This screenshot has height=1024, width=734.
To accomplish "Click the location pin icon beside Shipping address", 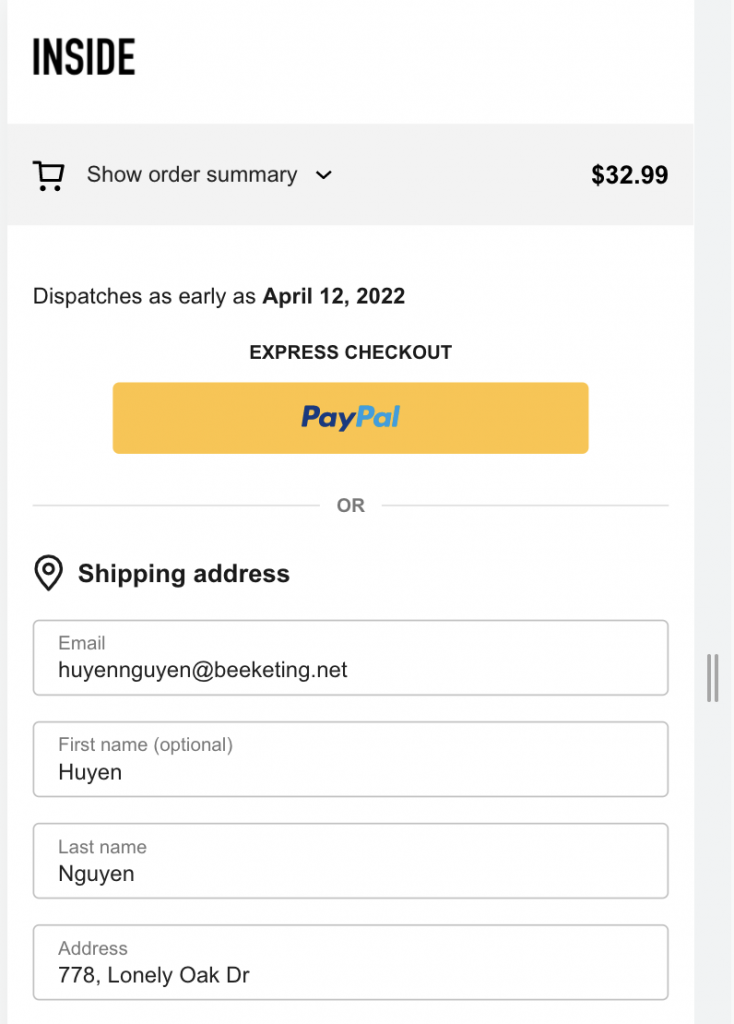I will pos(48,573).
